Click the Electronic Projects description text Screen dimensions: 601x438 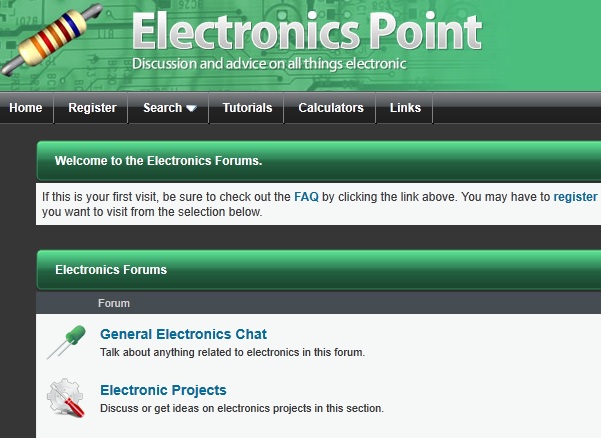[x=241, y=408]
